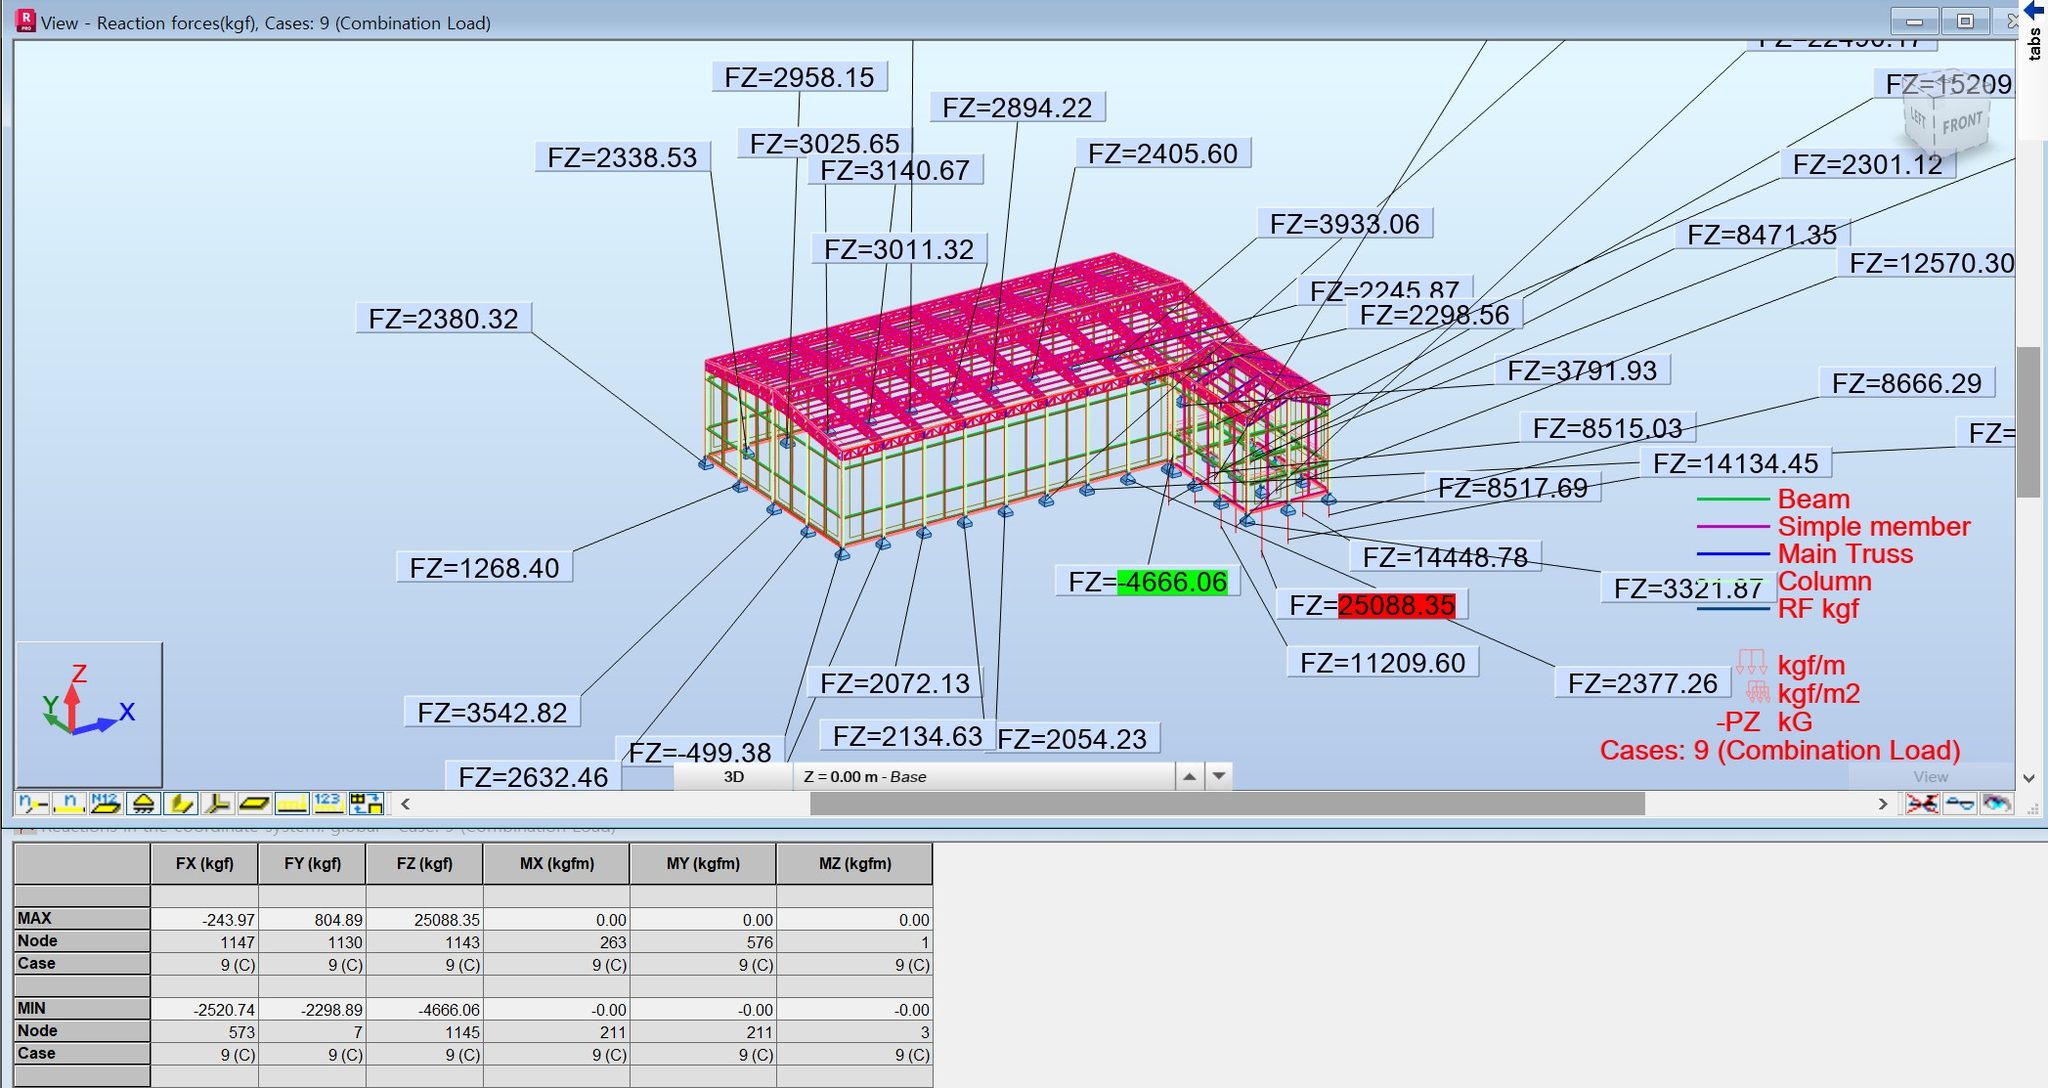Click Cases: 9 (Combination Load) legend text
2048x1088 pixels.
(x=1780, y=750)
